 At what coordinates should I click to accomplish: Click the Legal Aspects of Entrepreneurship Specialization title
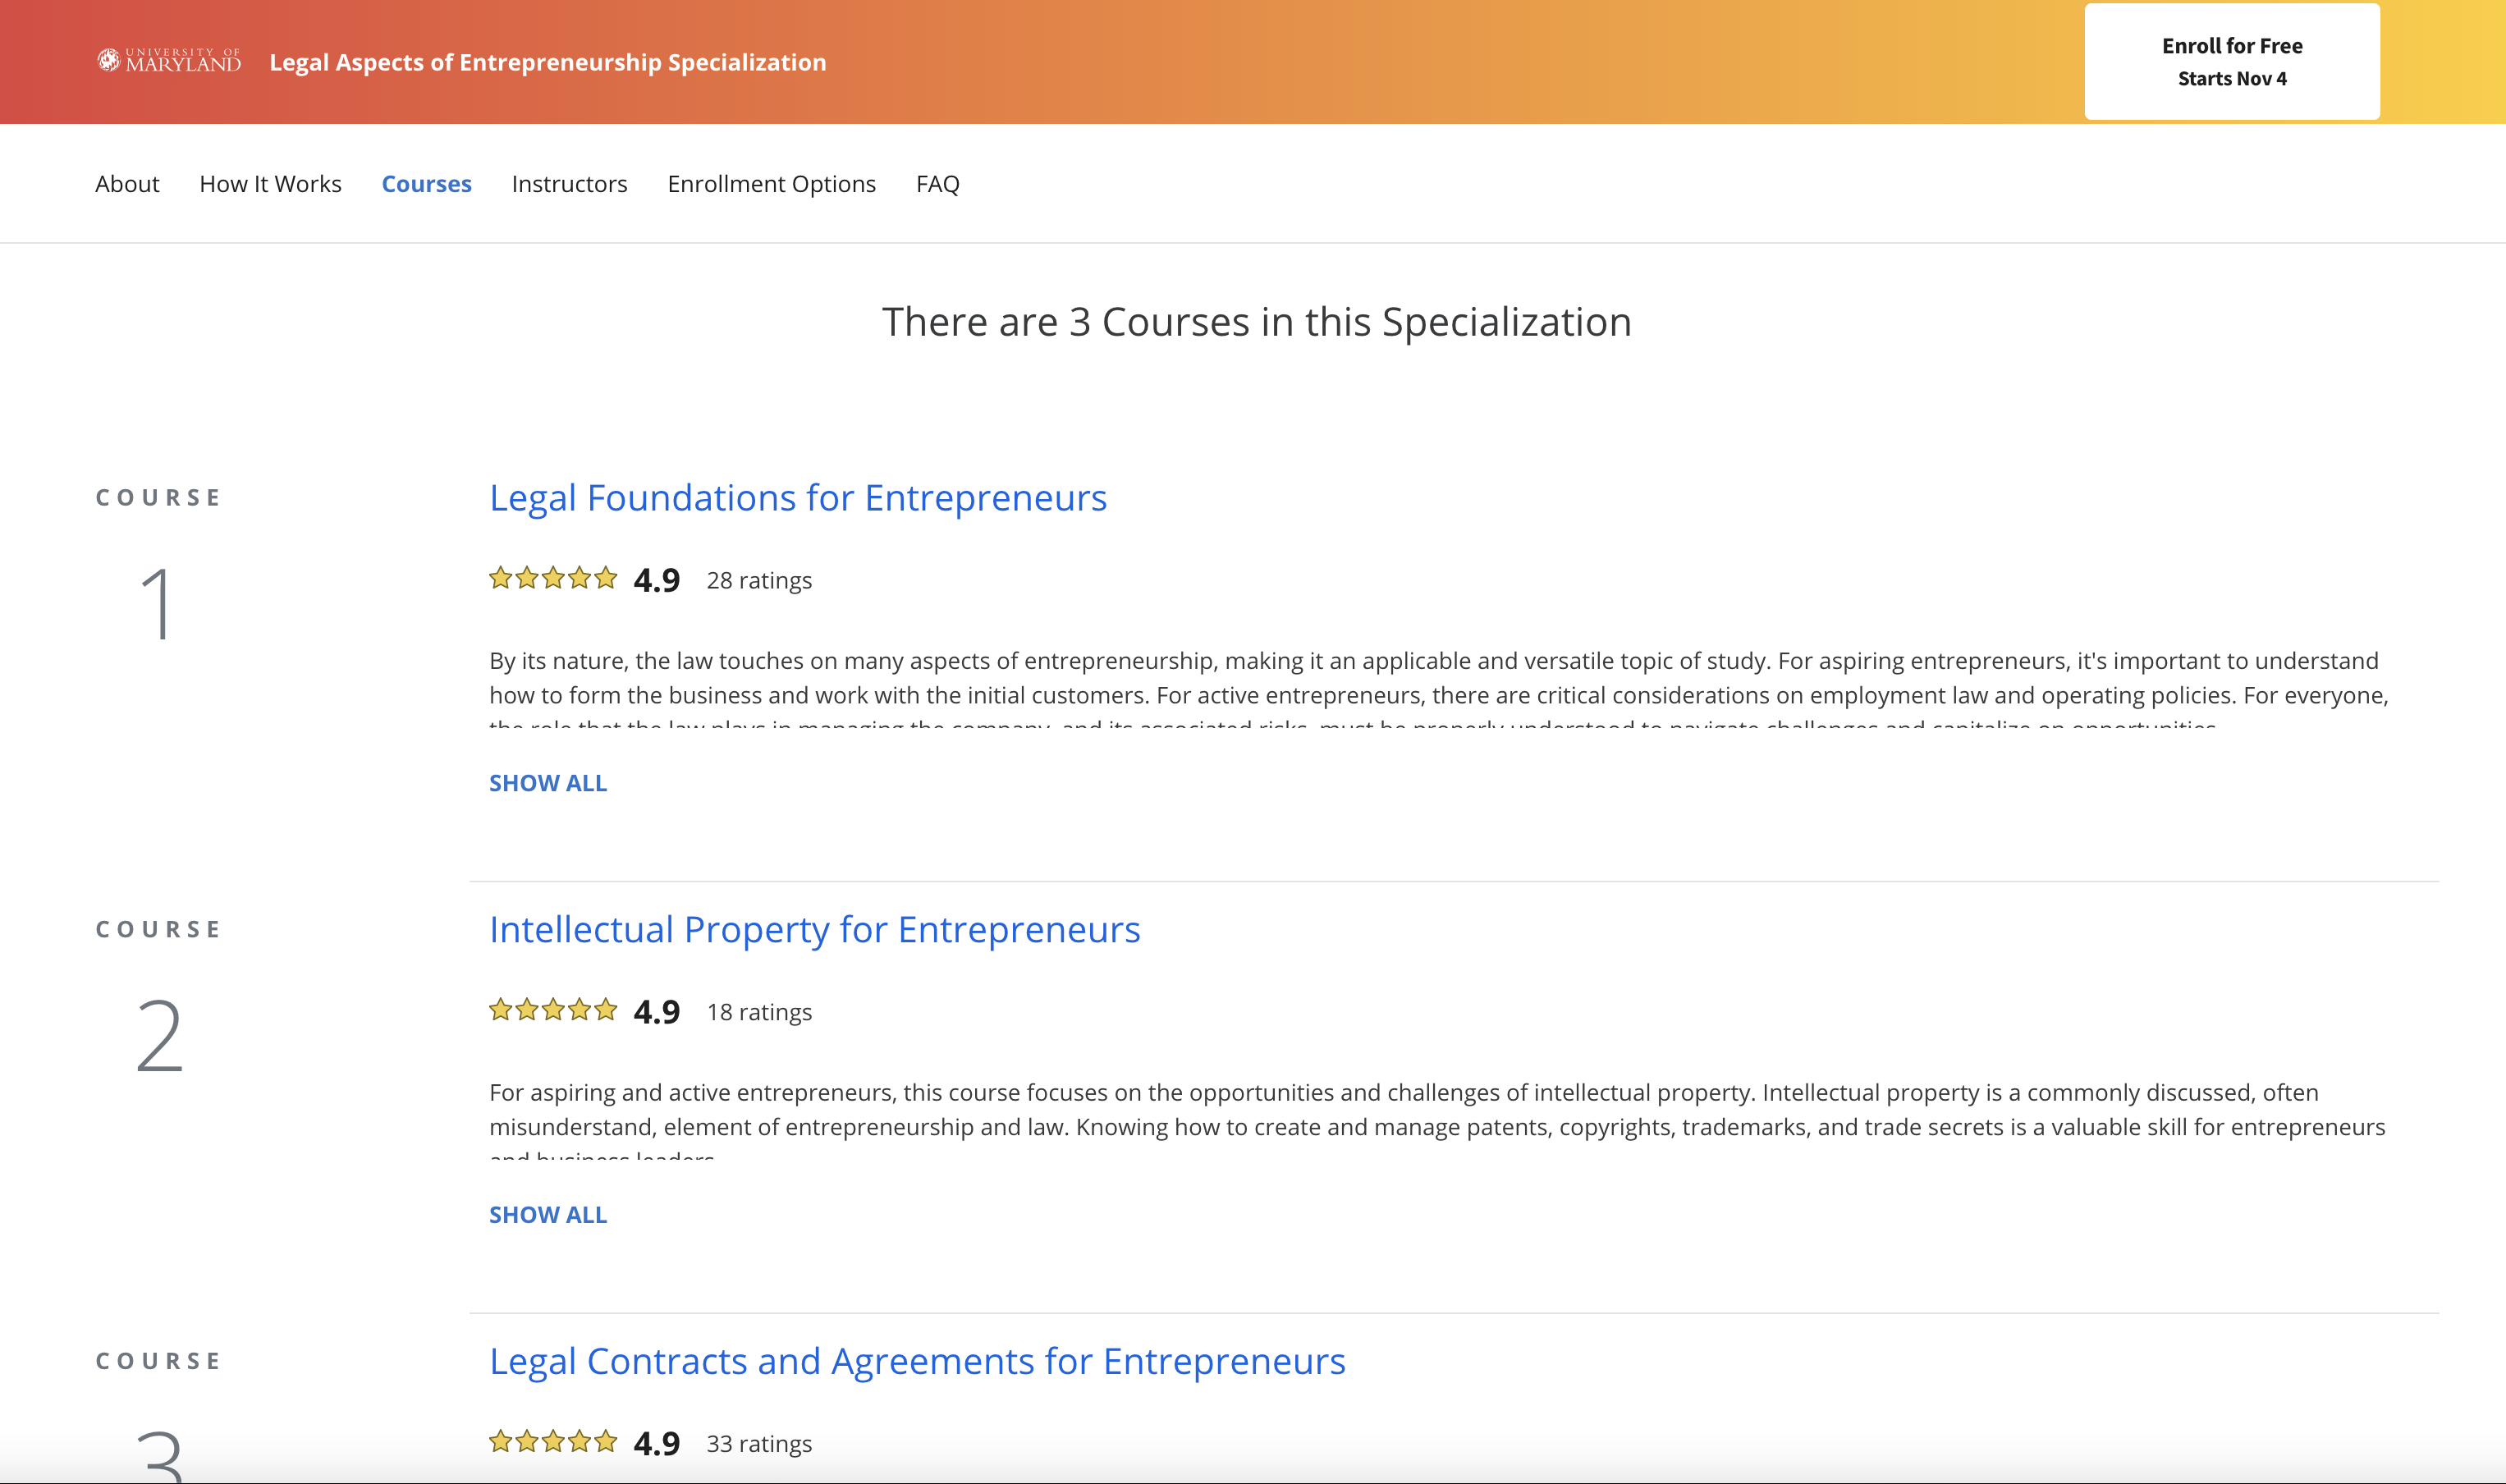(x=547, y=62)
